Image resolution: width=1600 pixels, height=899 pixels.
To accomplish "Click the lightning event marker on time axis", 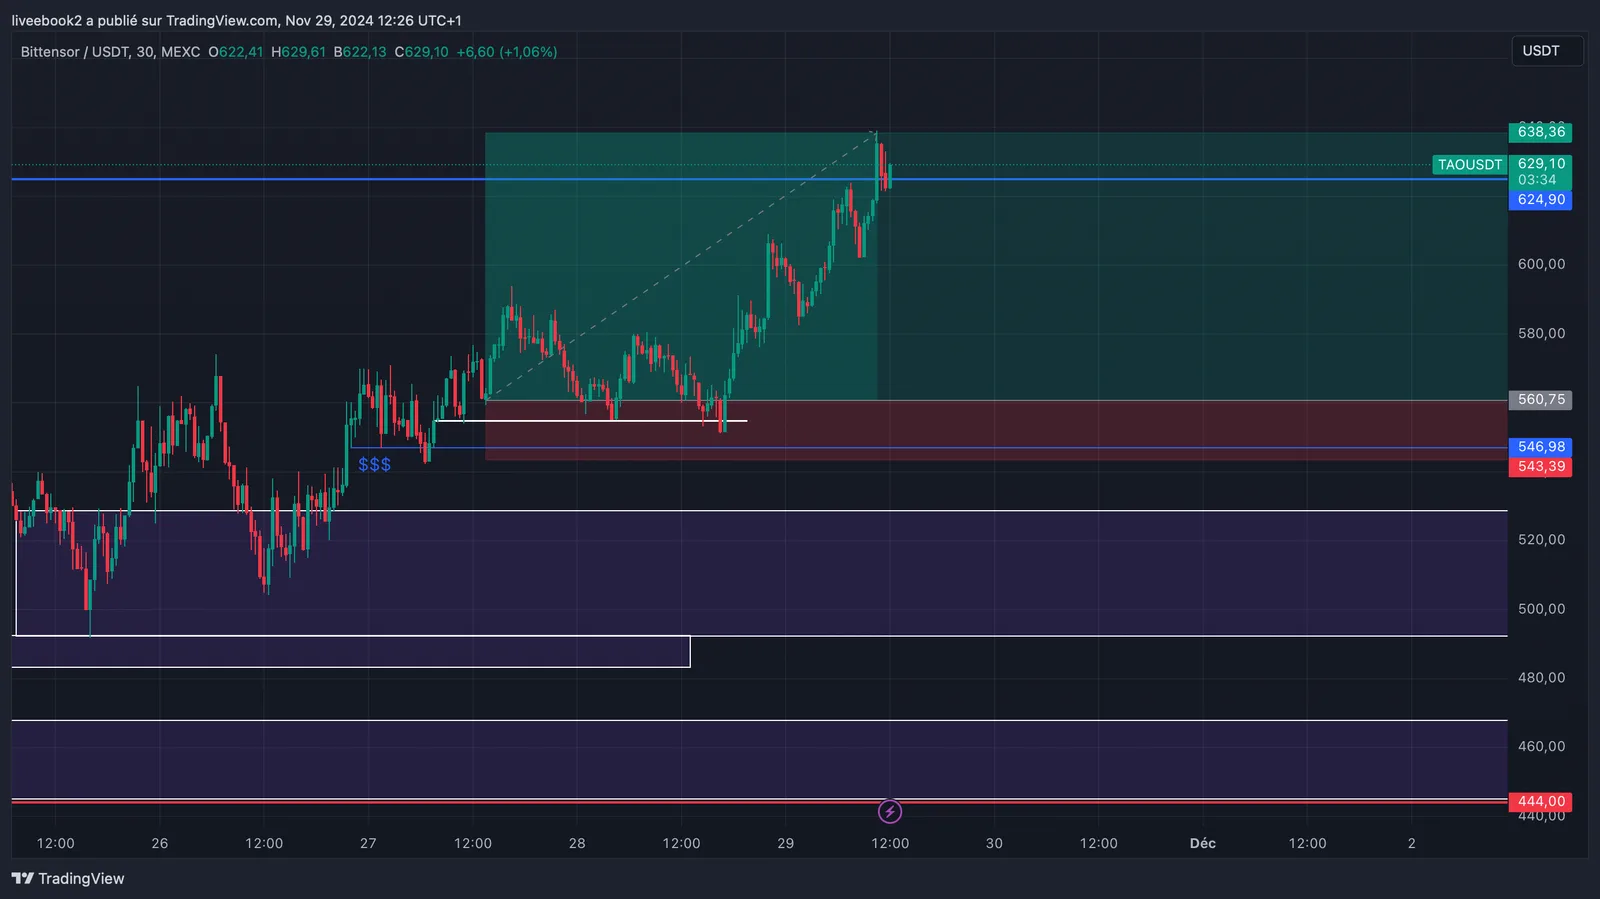I will [x=889, y=811].
